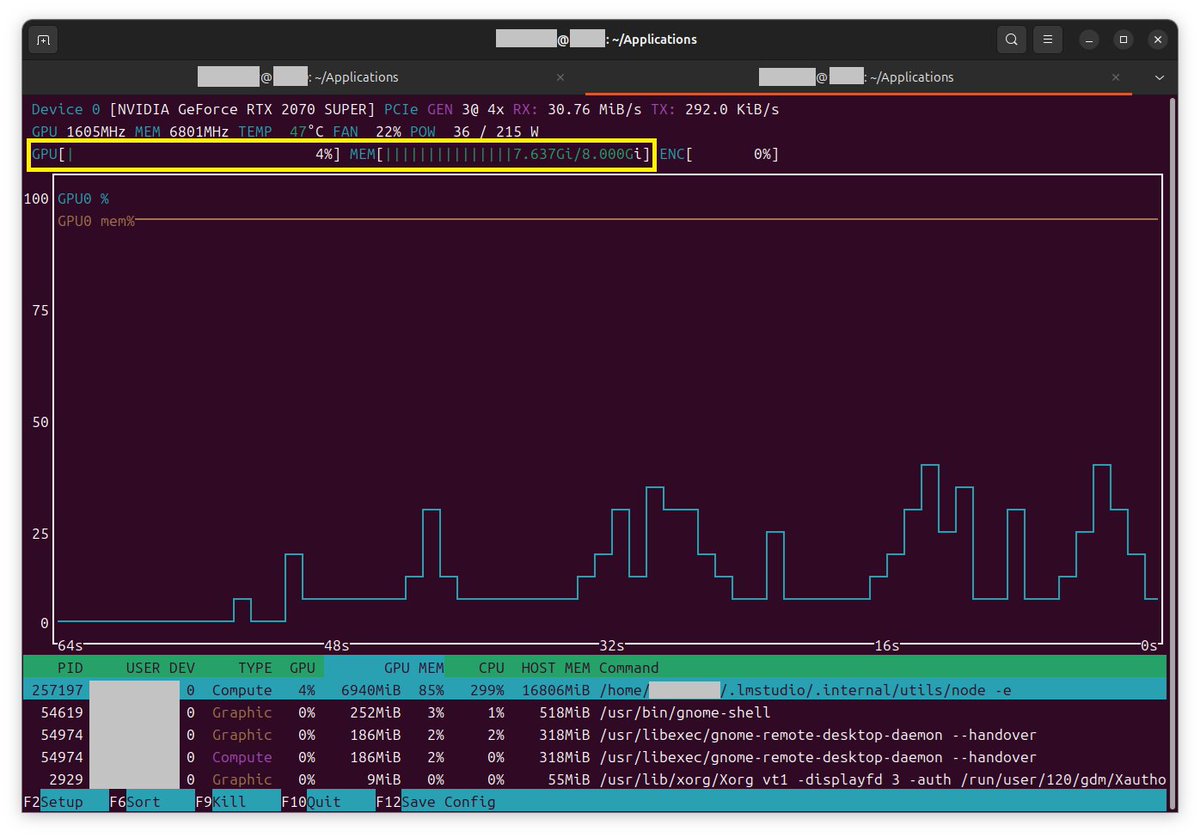
Task: Click F12 Save Config button
Action: tap(436, 801)
